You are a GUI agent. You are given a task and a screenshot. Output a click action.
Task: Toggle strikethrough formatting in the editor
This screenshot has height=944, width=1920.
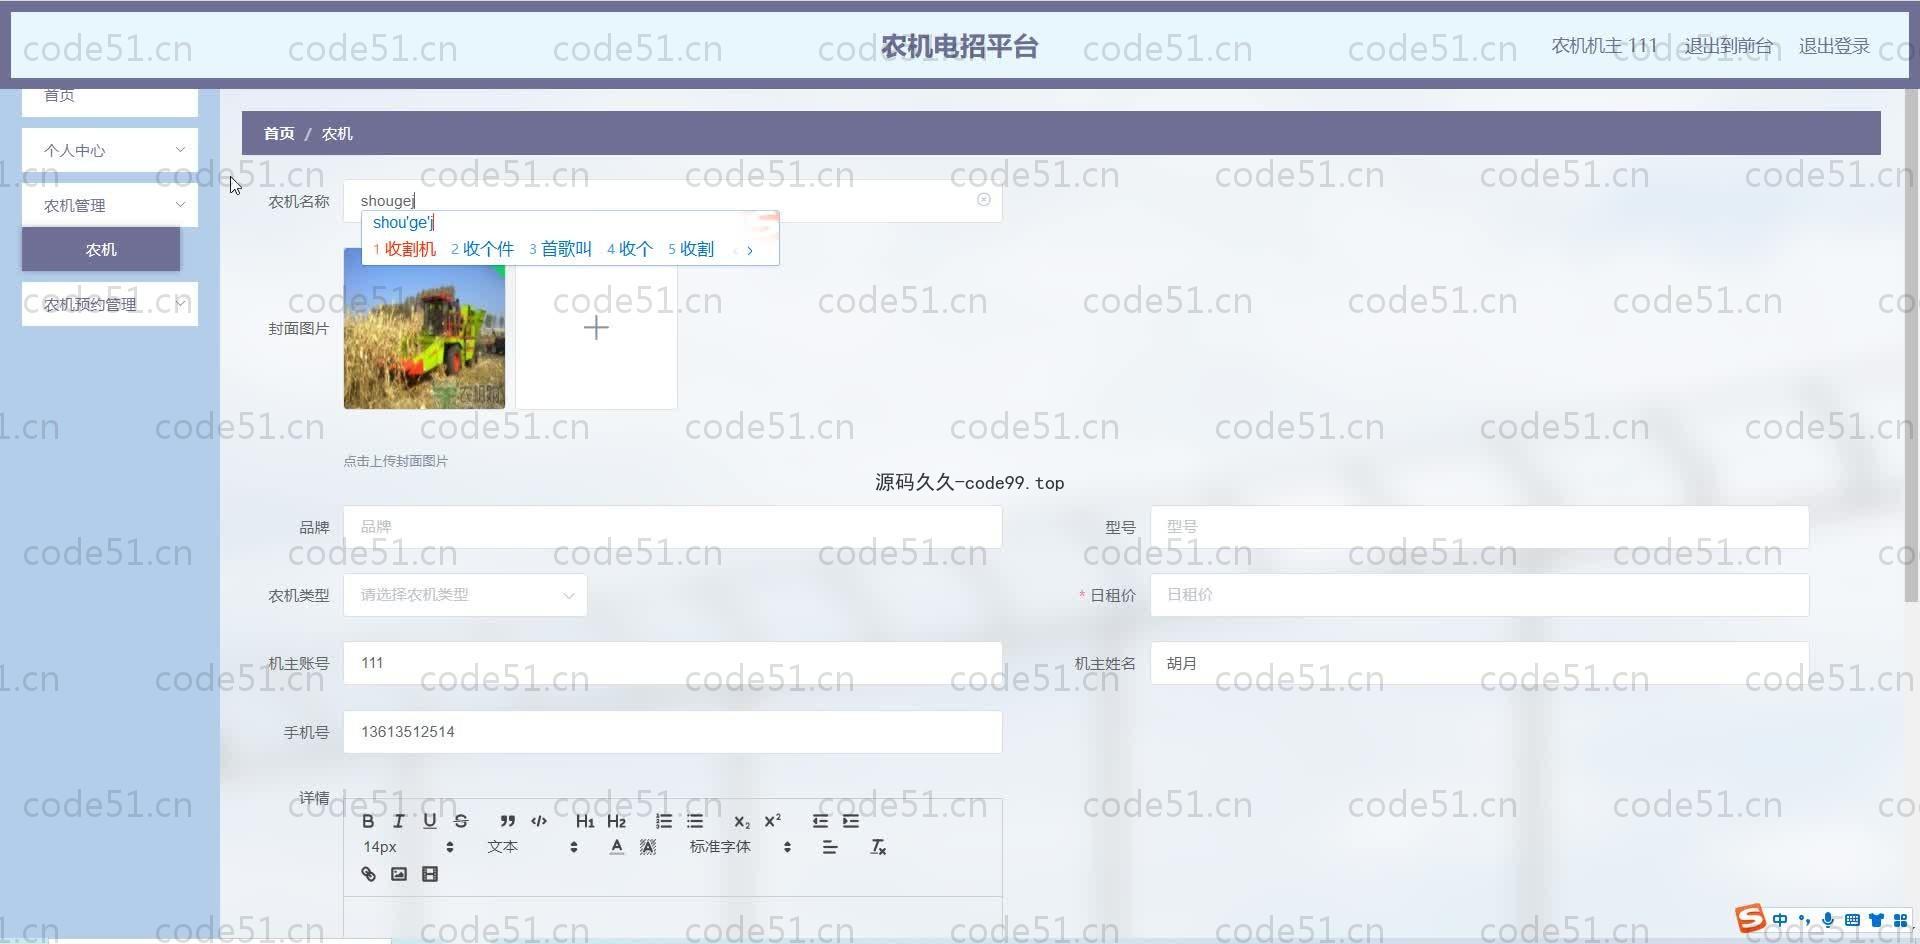pyautogui.click(x=461, y=821)
